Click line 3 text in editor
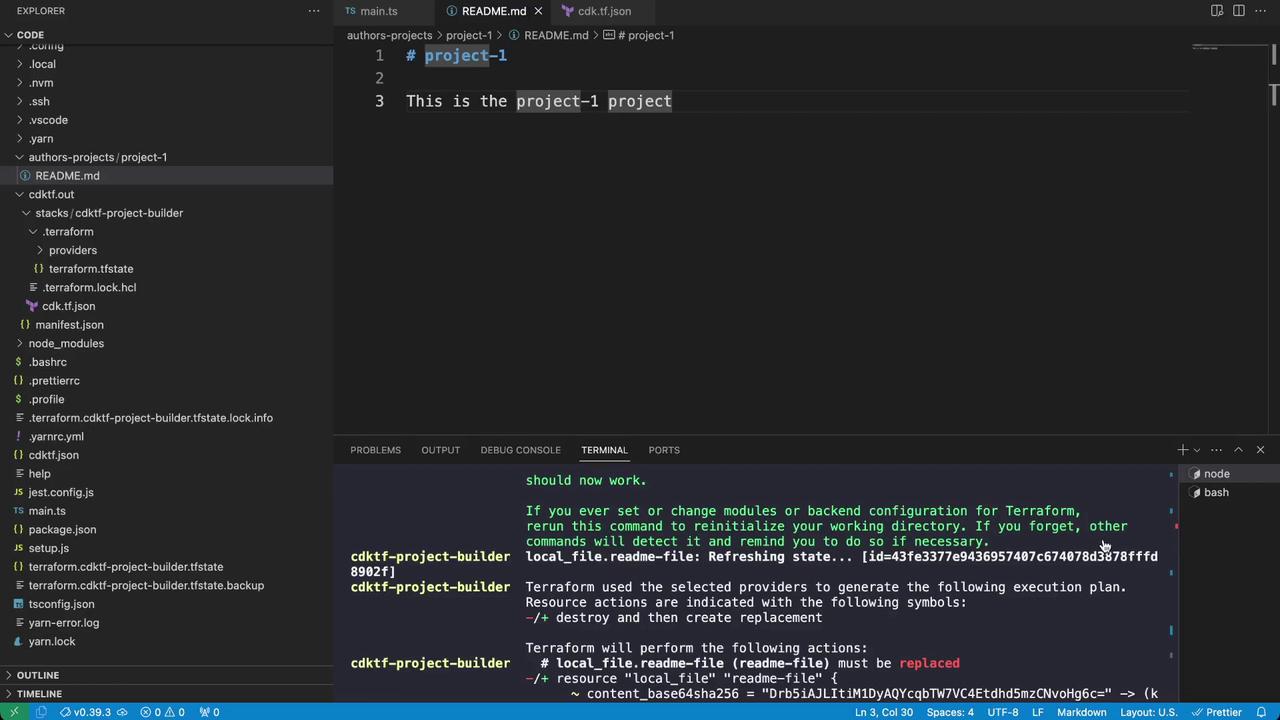This screenshot has width=1280, height=720. pyautogui.click(x=539, y=101)
